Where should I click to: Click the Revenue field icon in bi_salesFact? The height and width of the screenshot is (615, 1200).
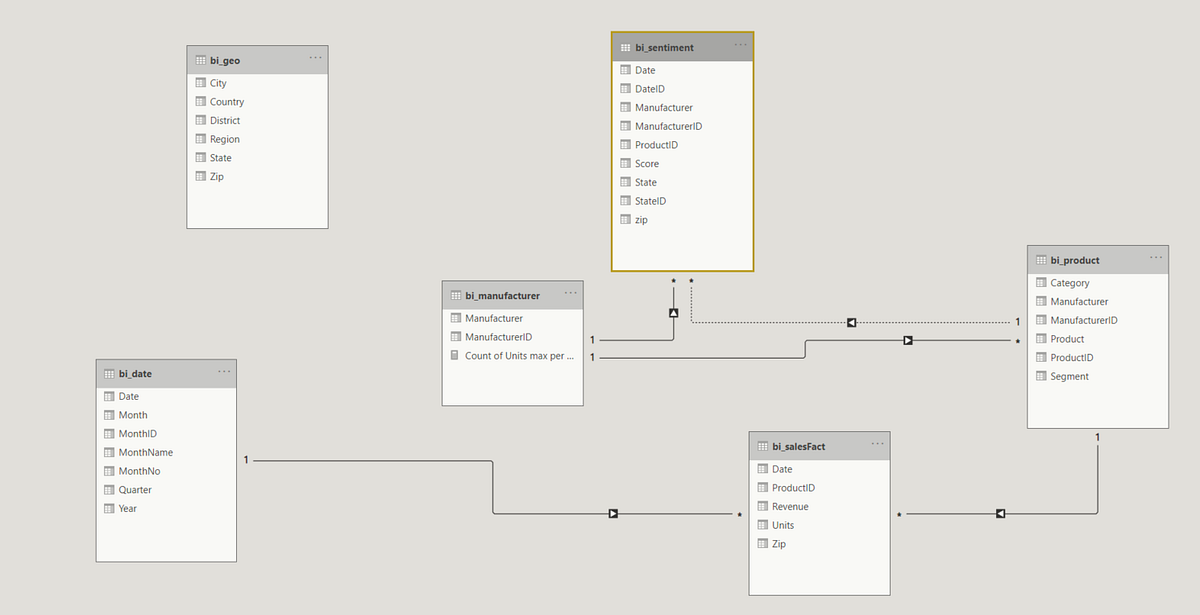tap(763, 506)
